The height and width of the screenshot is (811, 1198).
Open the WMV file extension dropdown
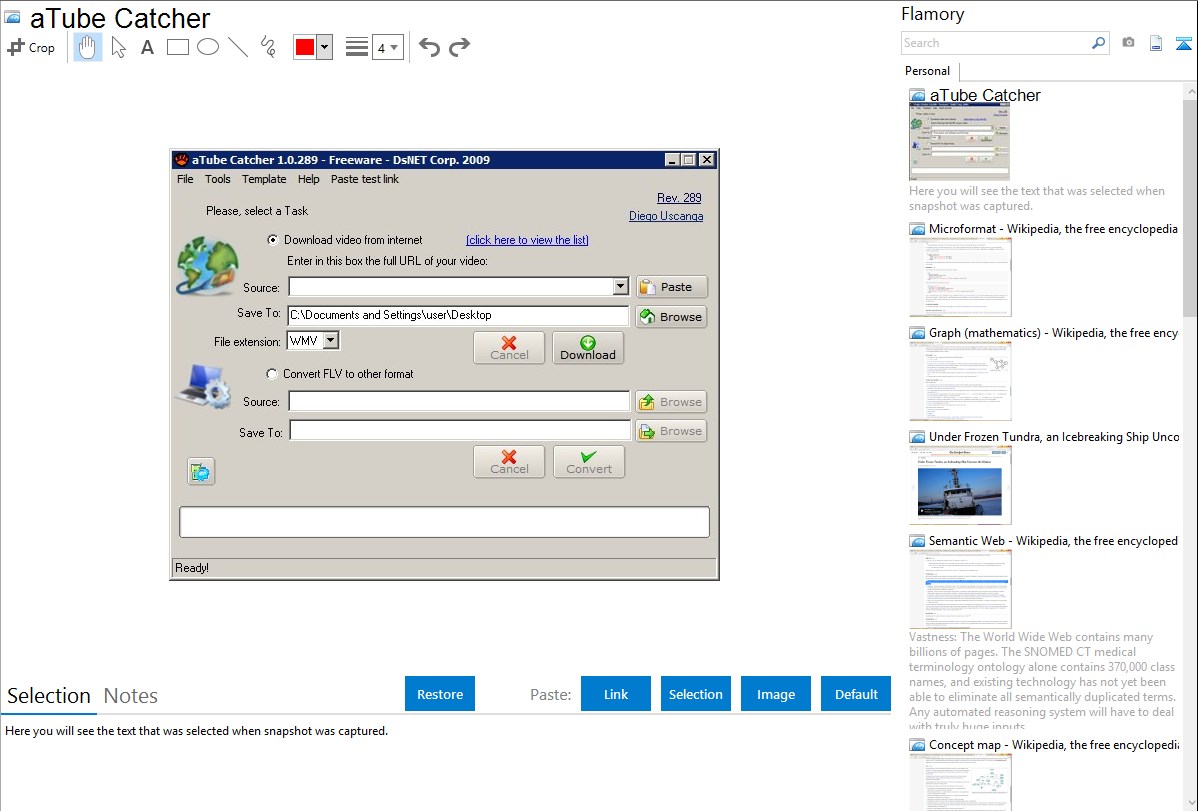click(331, 341)
